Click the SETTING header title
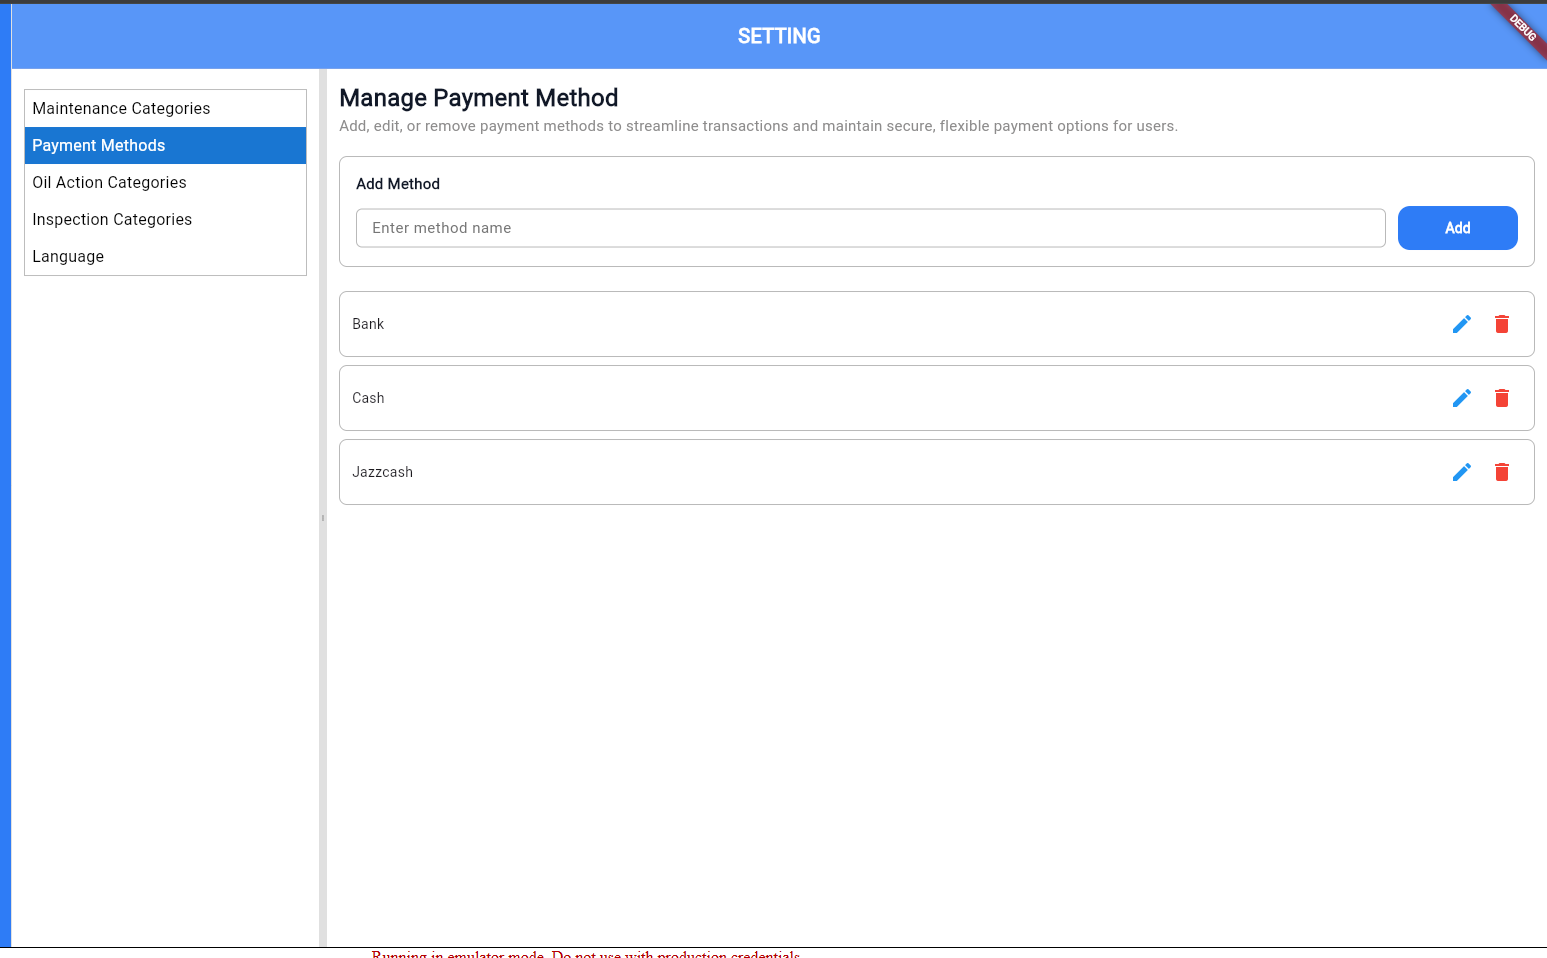1547x958 pixels. (x=779, y=36)
